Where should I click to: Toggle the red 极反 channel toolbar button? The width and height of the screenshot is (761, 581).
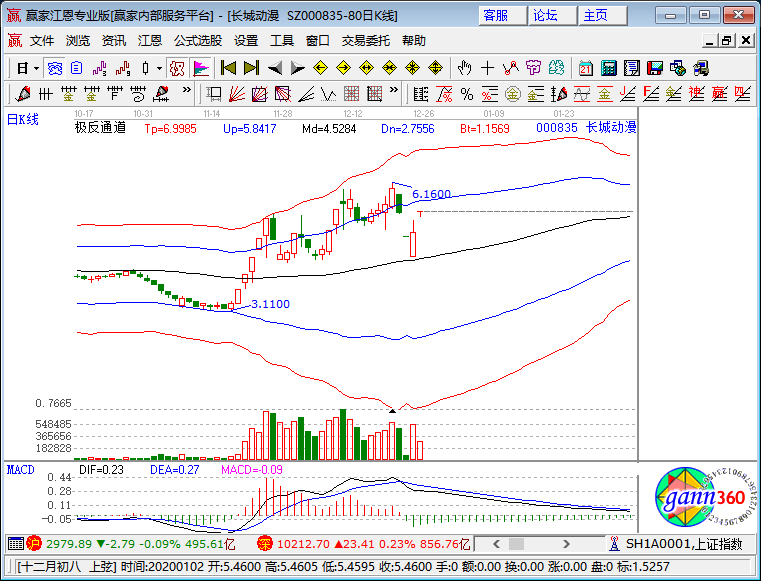(x=177, y=68)
